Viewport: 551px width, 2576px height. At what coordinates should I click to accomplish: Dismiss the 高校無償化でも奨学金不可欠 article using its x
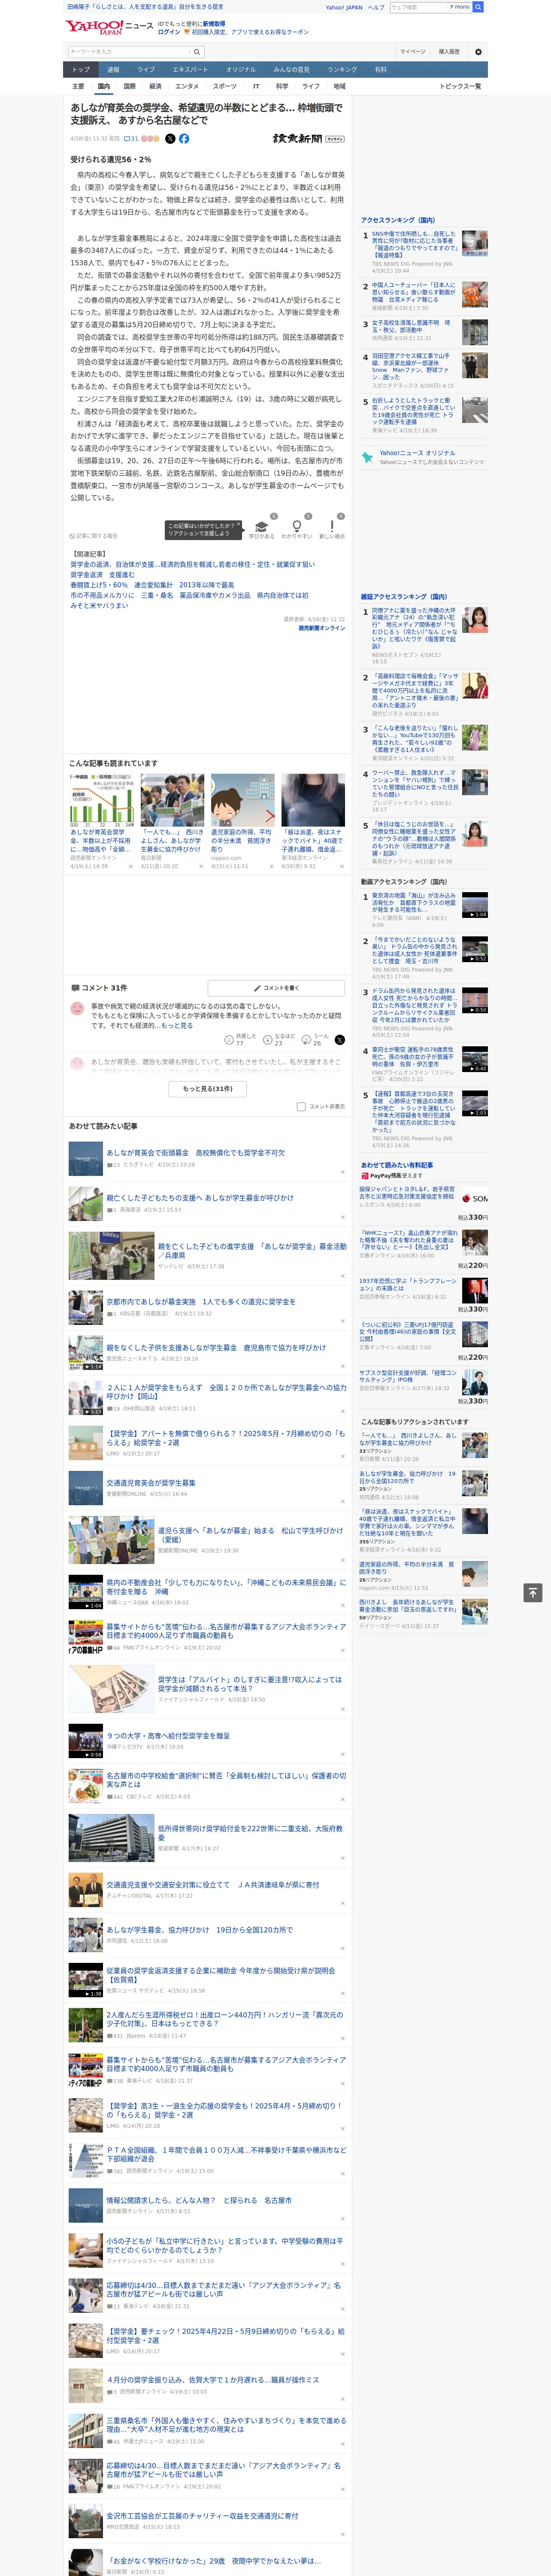pos(342,1172)
